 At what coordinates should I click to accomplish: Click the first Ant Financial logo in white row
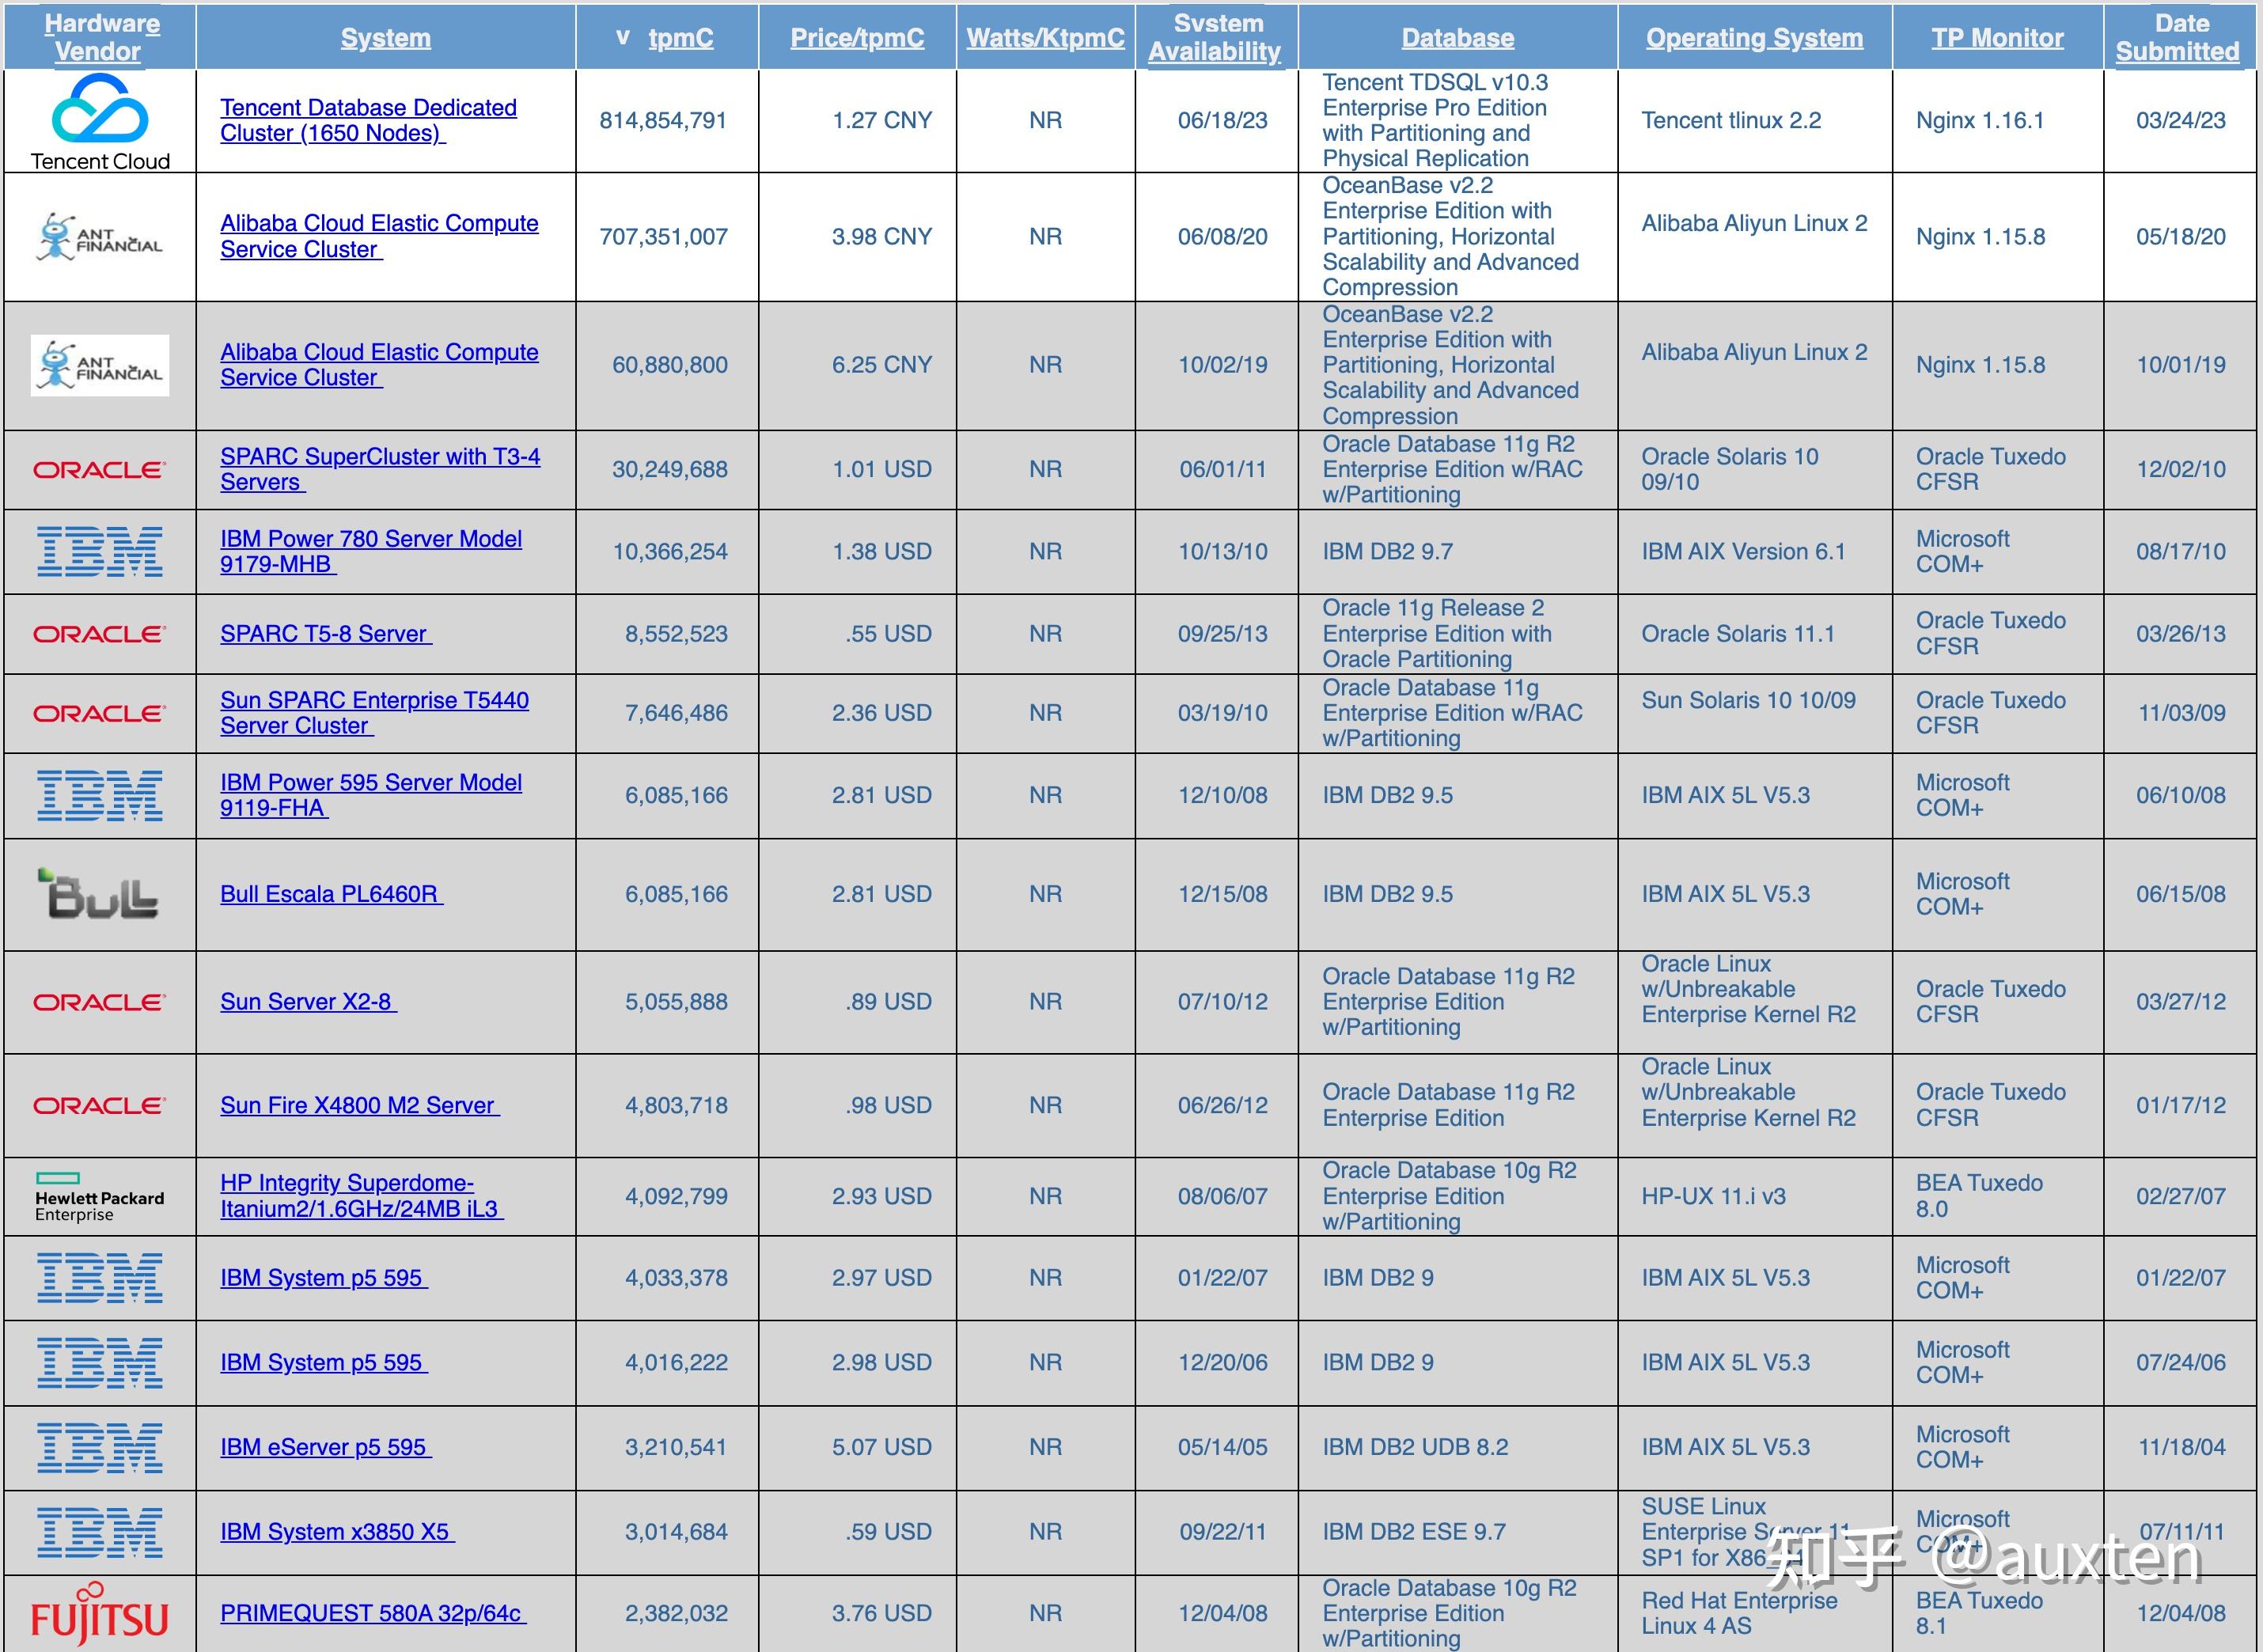point(99,237)
